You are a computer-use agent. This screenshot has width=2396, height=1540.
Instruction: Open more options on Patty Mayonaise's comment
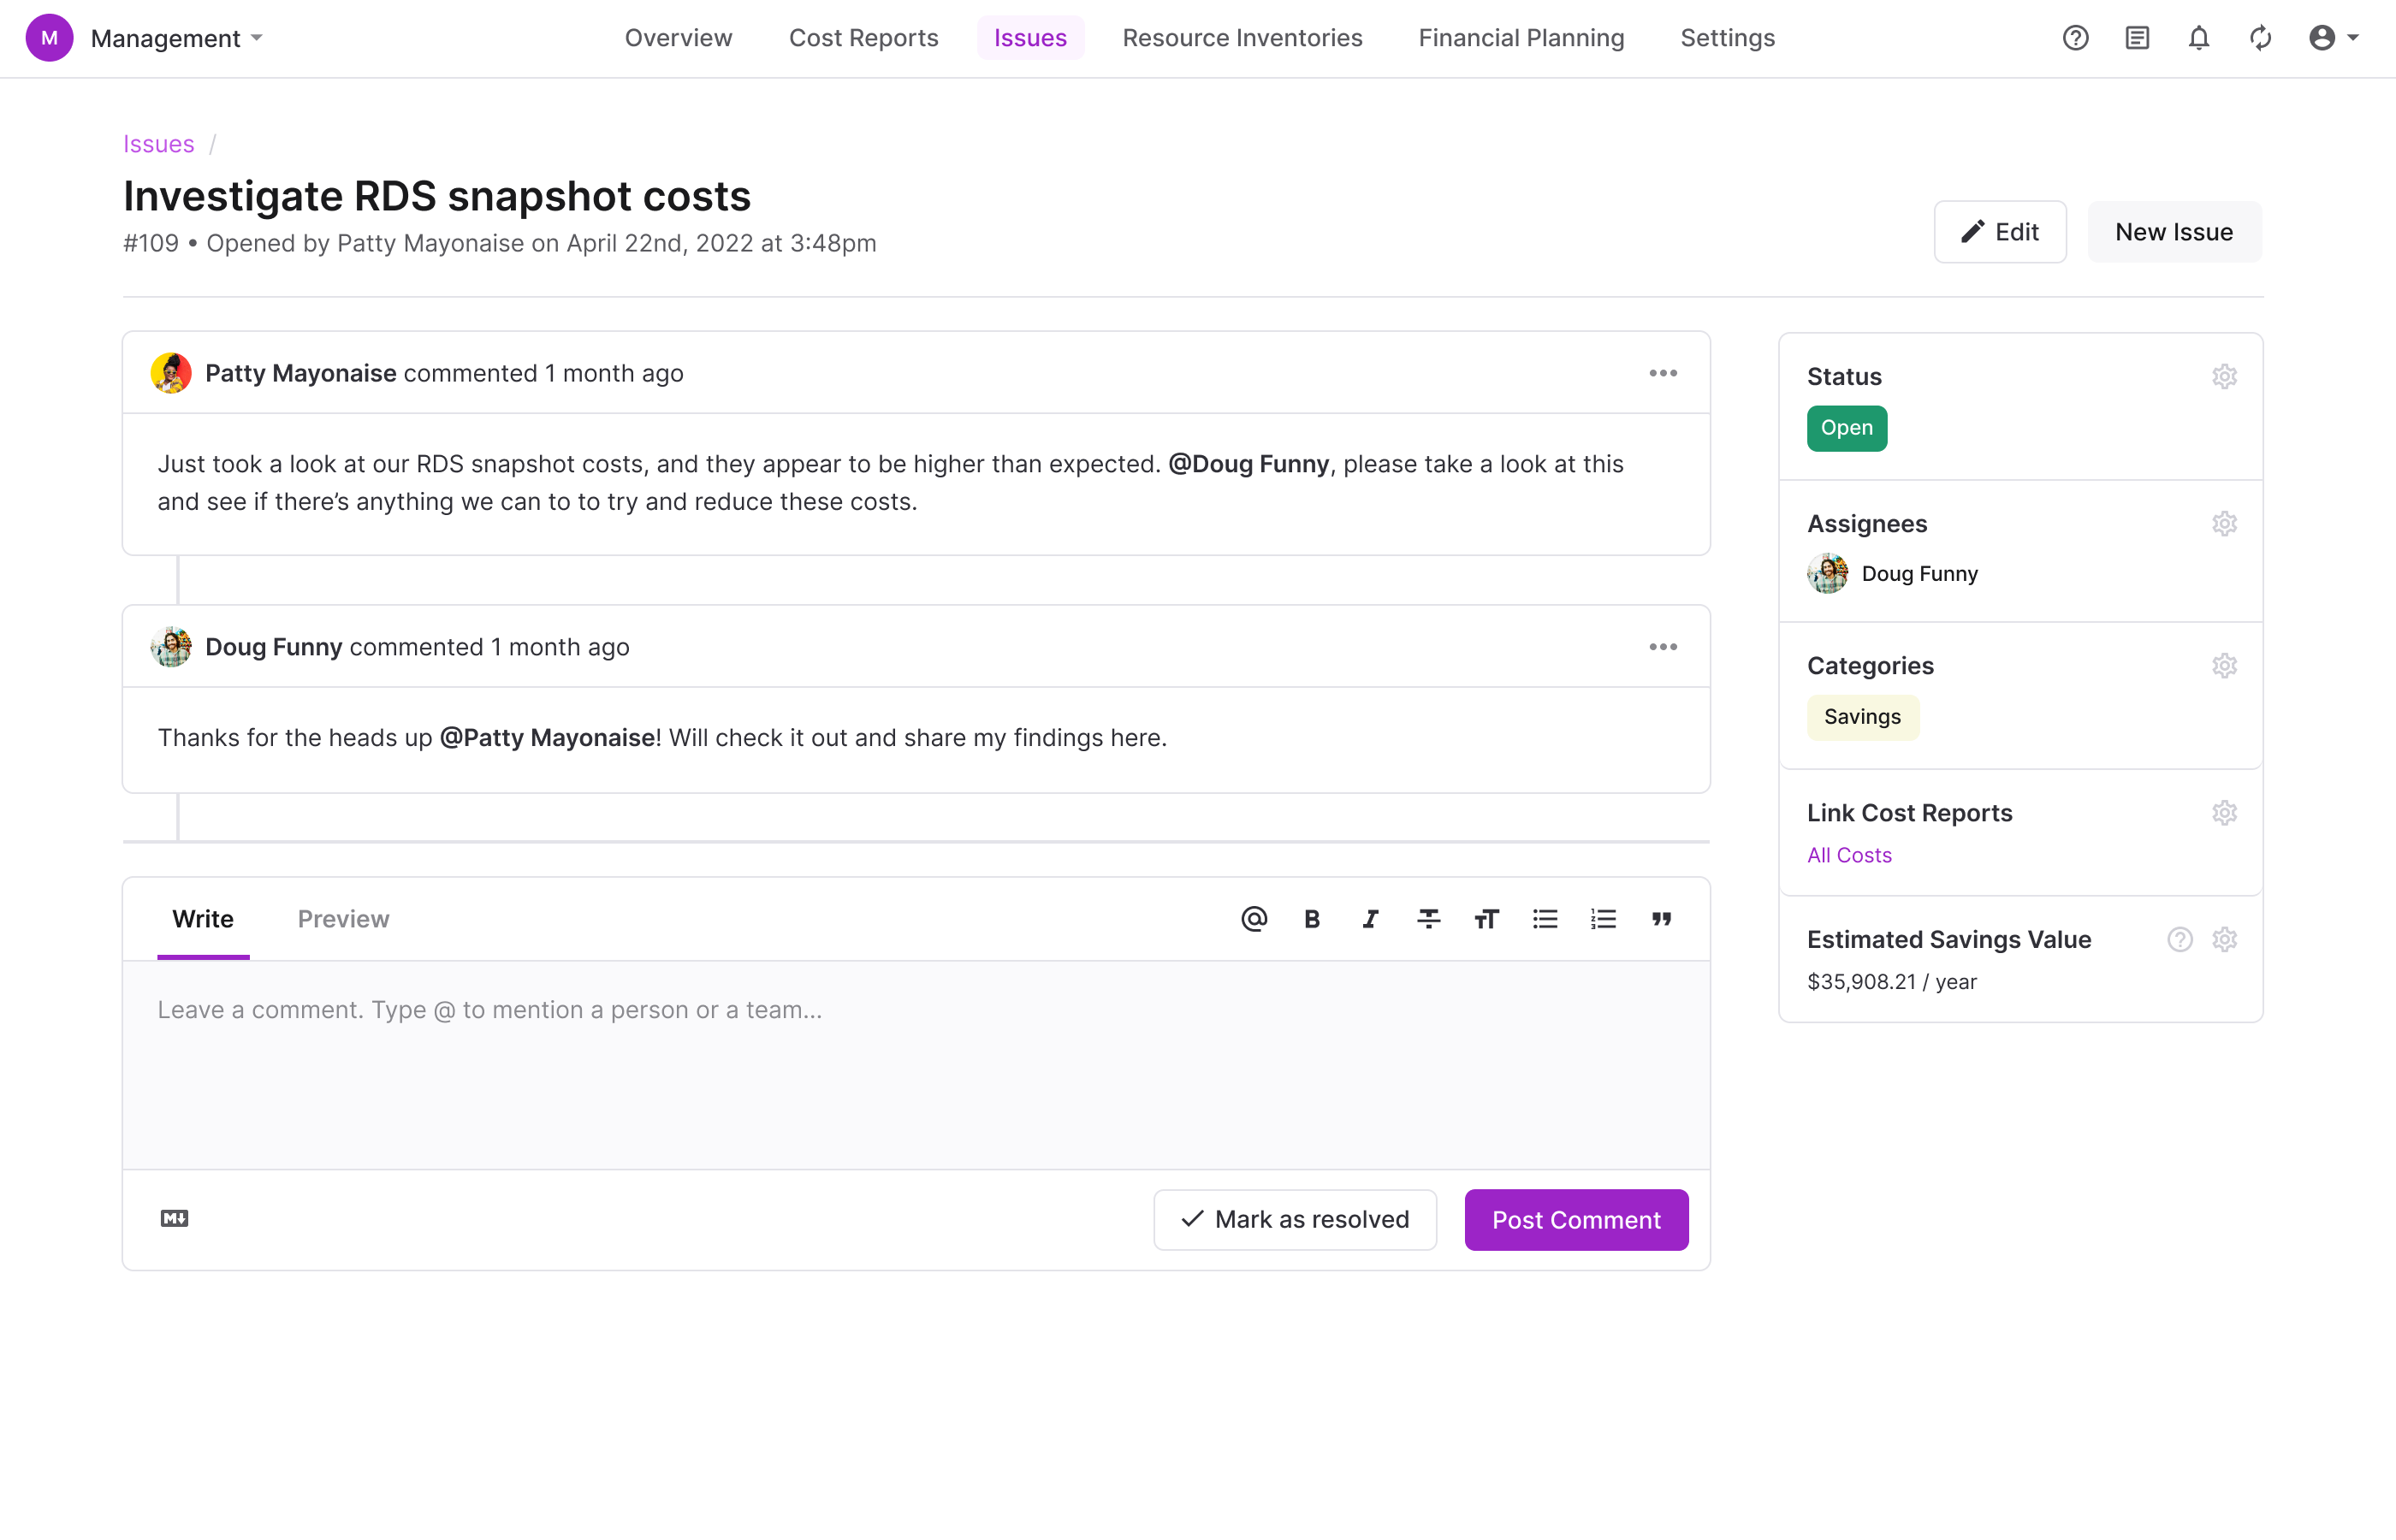pyautogui.click(x=1663, y=373)
